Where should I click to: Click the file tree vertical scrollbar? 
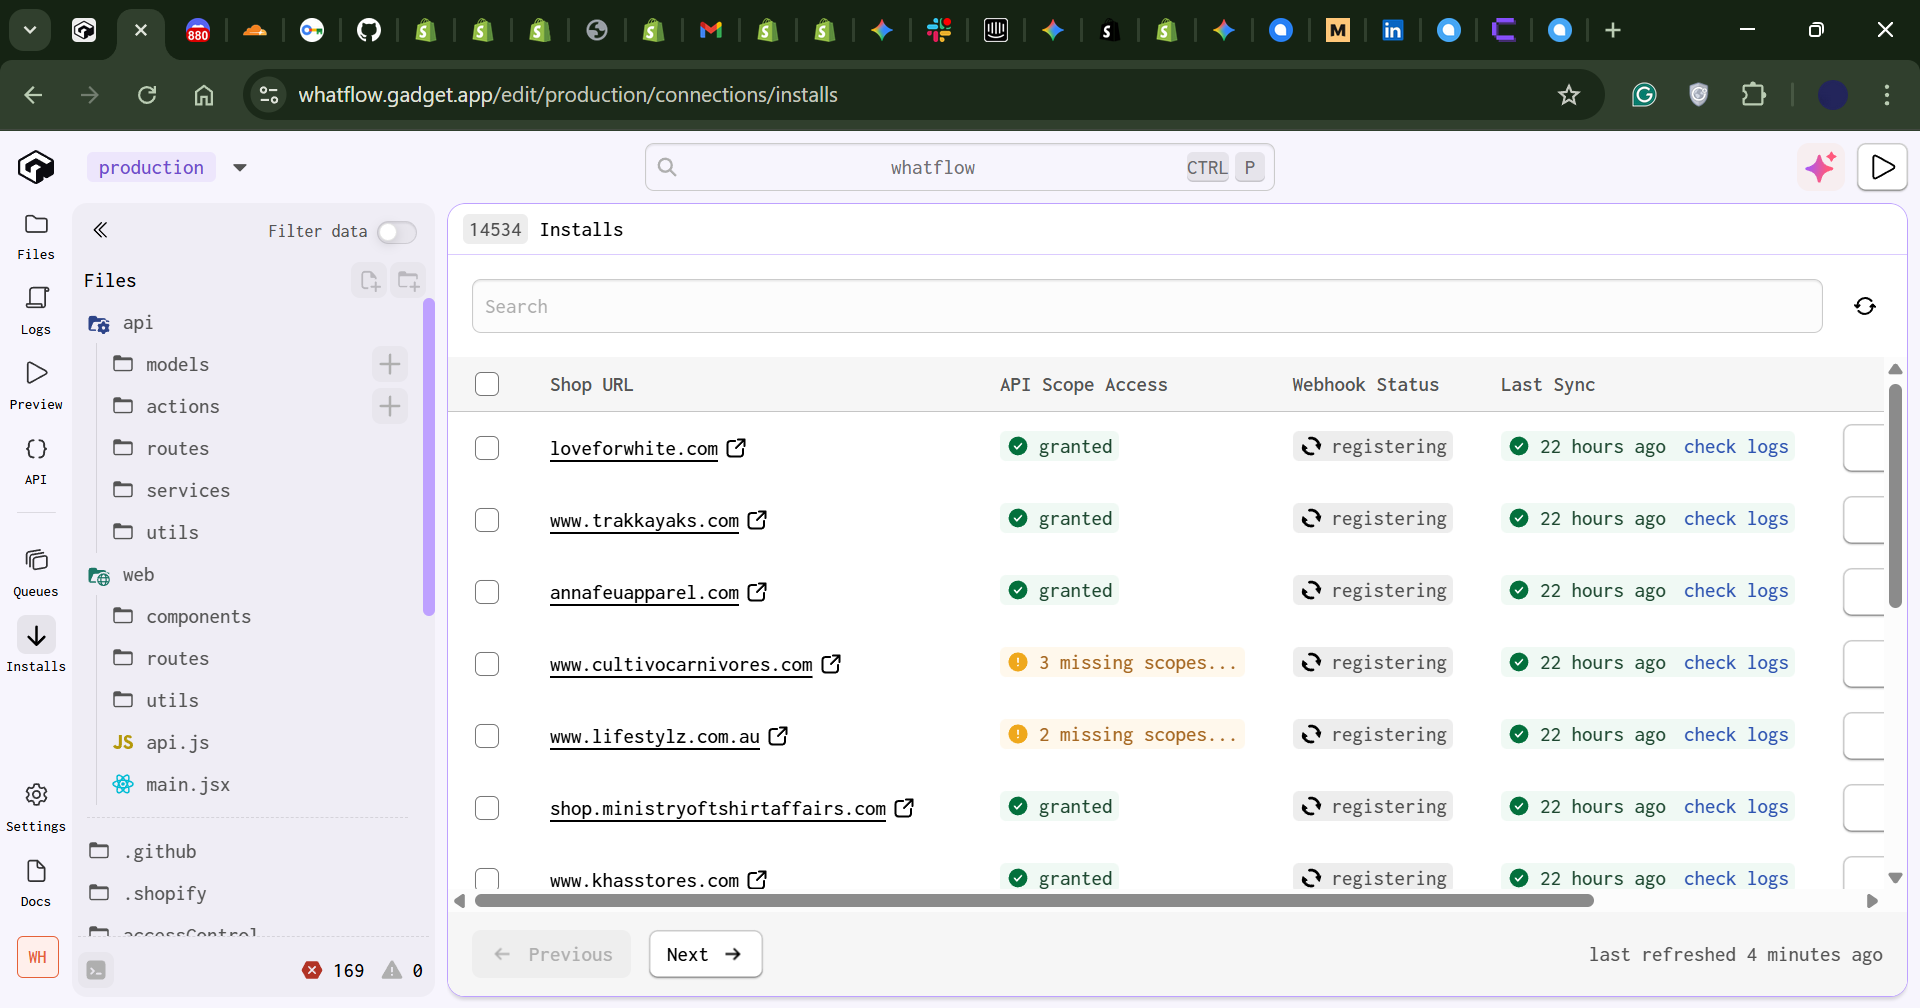tap(429, 457)
